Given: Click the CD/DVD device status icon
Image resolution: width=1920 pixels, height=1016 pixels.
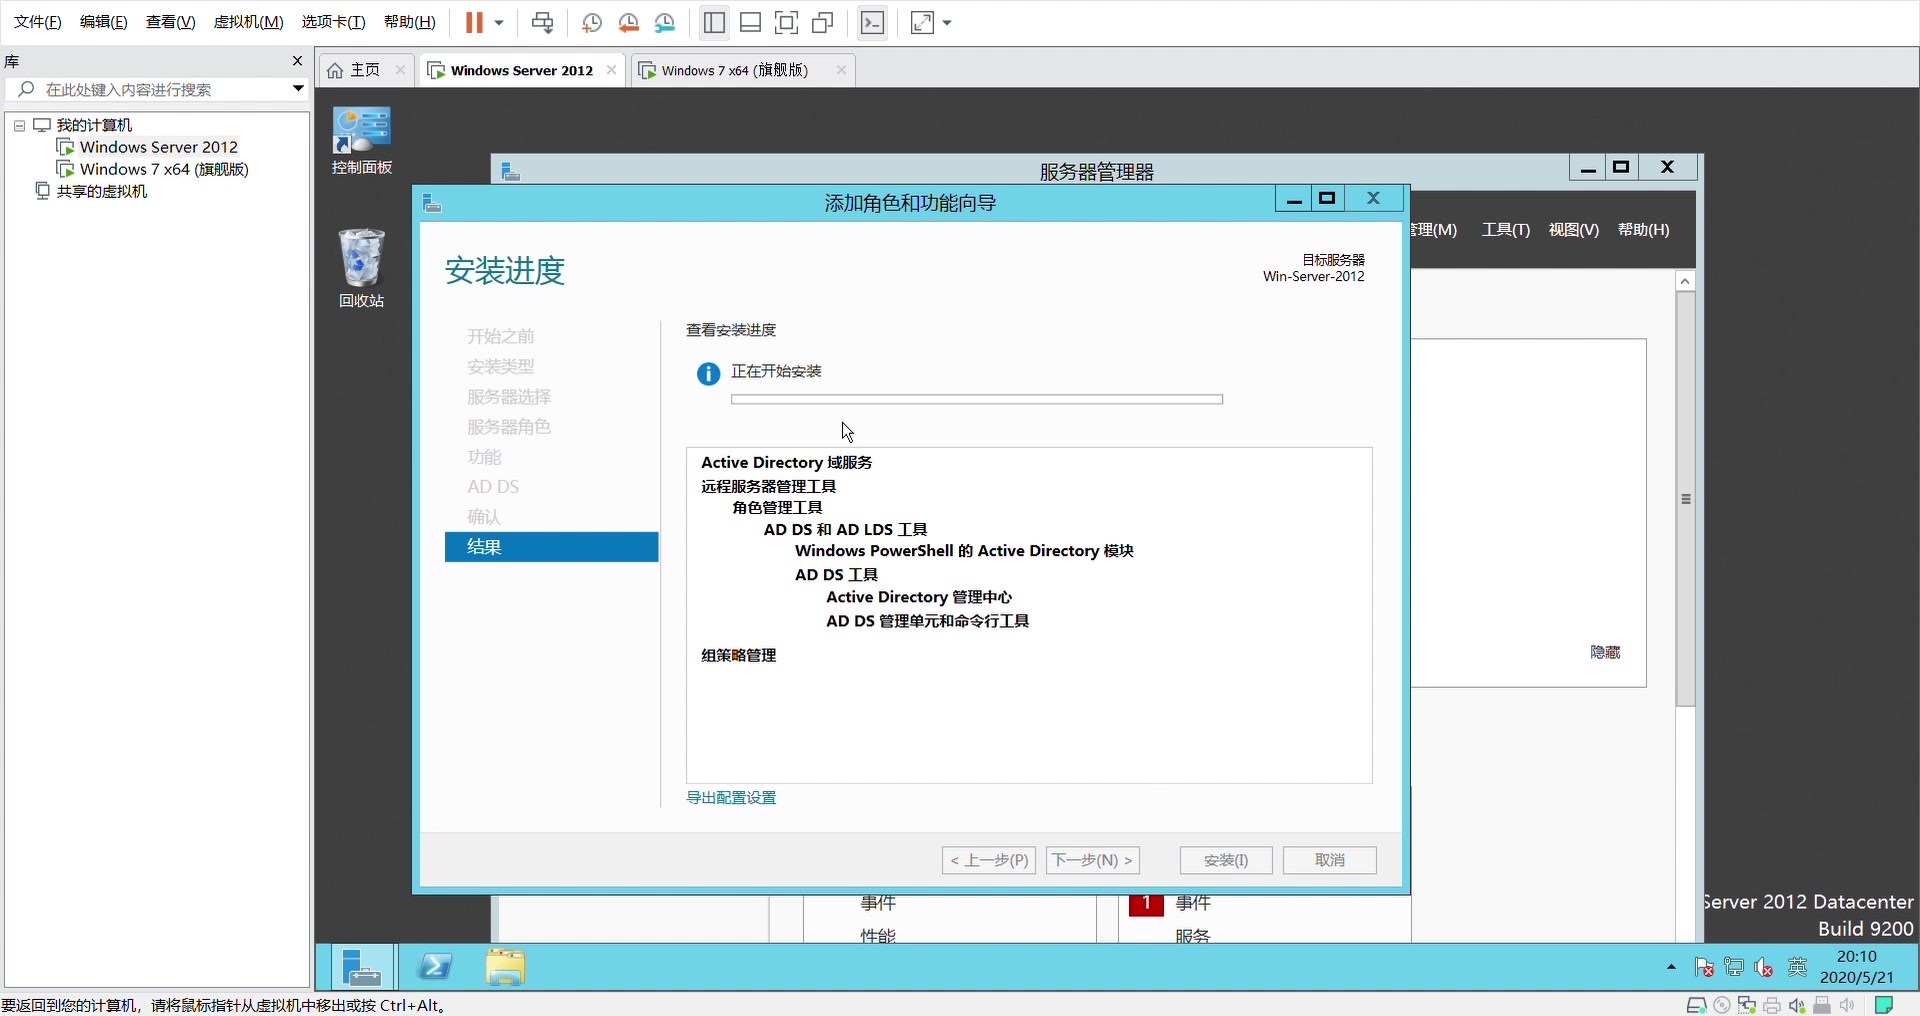Looking at the screenshot, I should pos(1722,1005).
